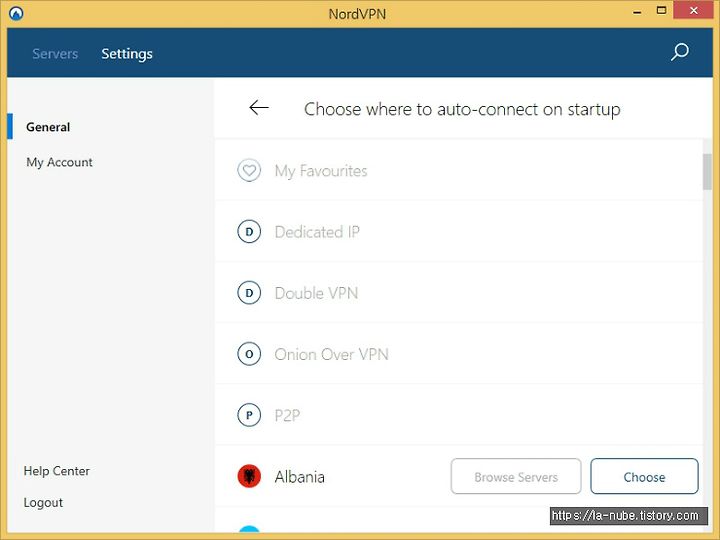Open the Help Center link

click(56, 471)
